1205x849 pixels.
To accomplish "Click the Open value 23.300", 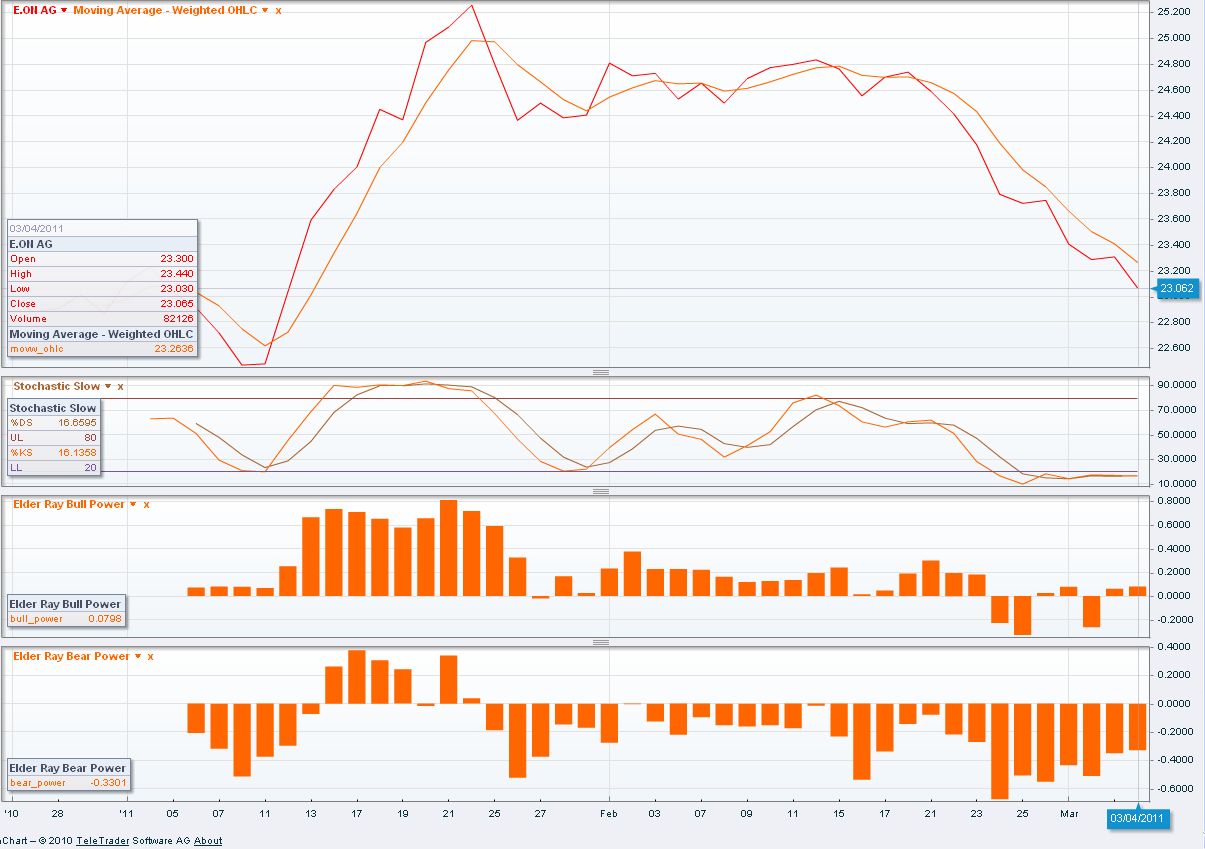I will coord(177,259).
